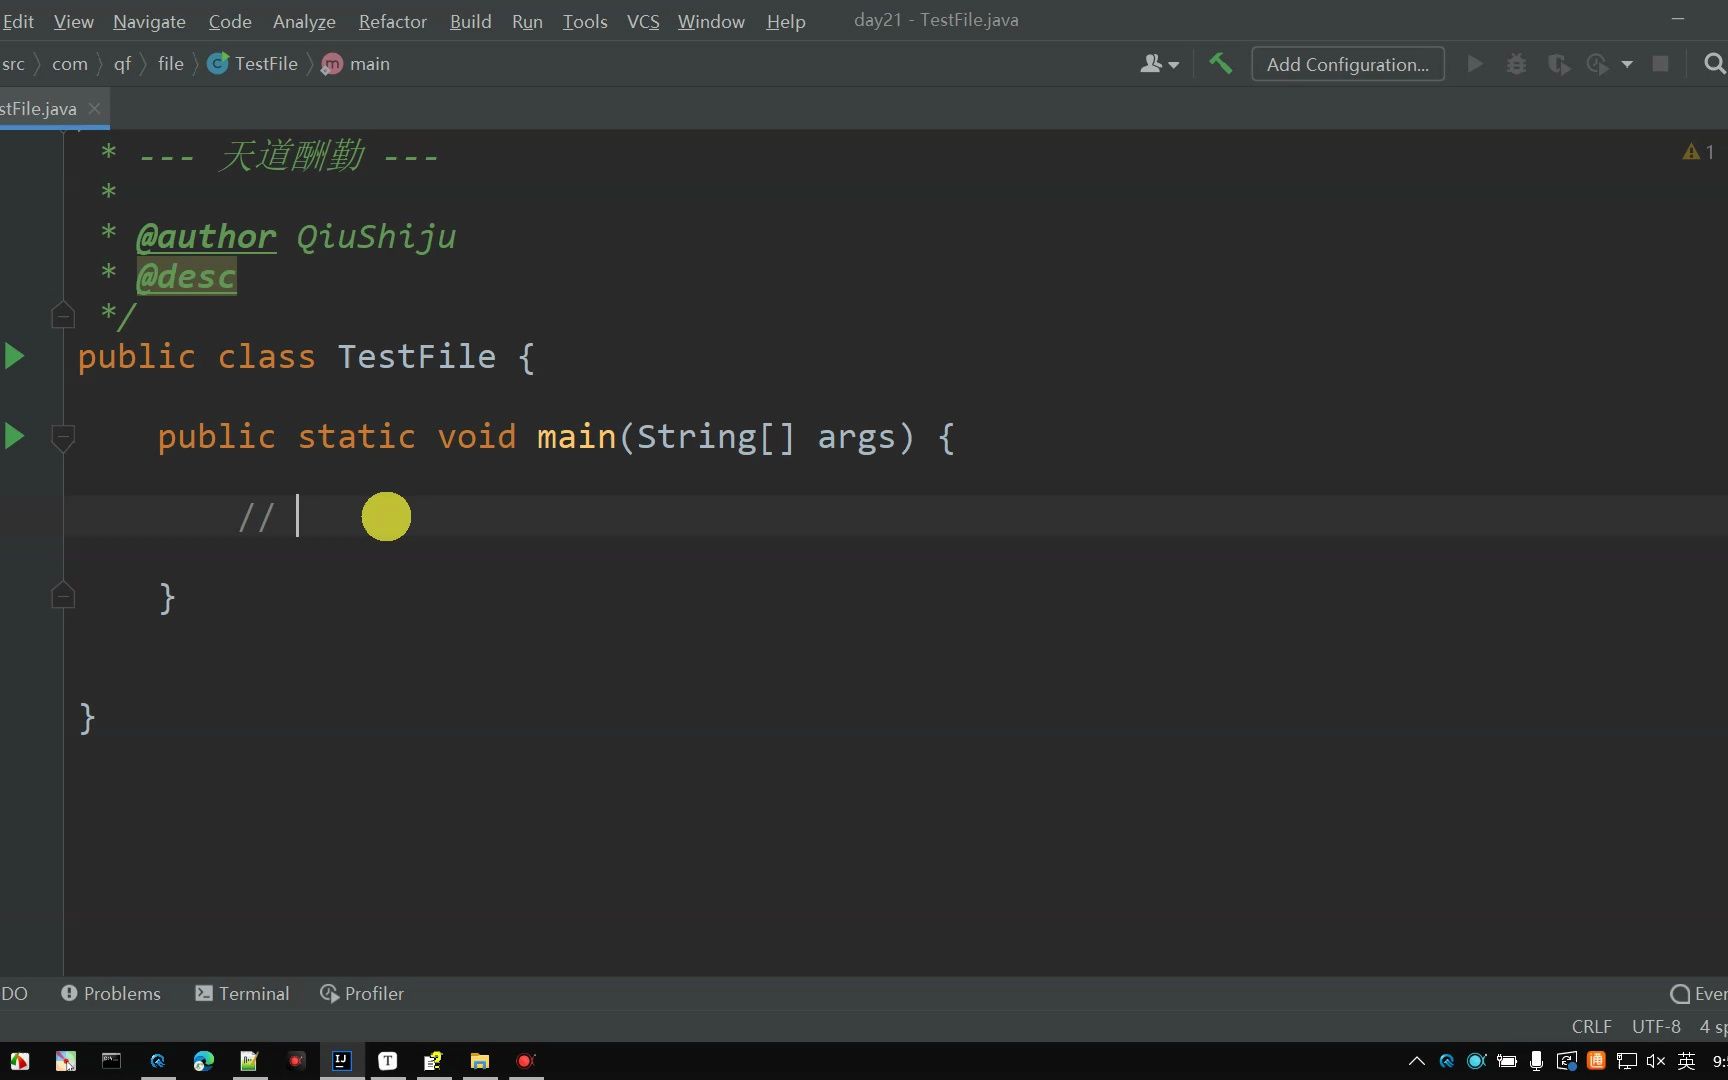Open the Code menu

[x=229, y=21]
